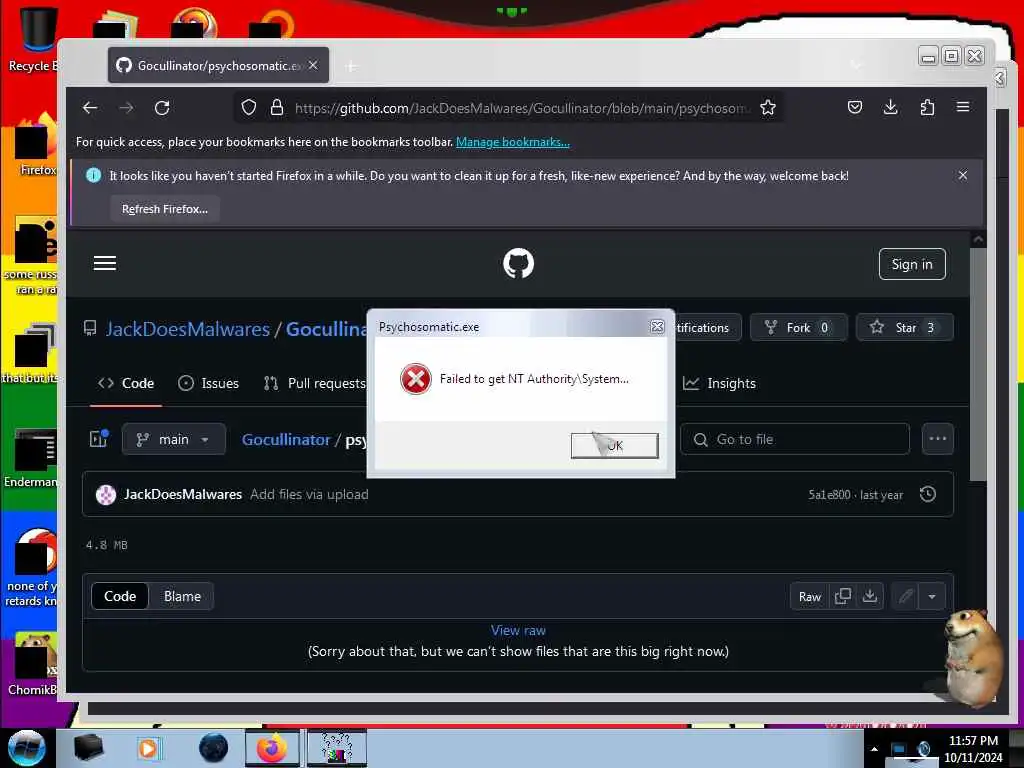Close the Psychosomatic.exe error dialog

[x=657, y=327]
